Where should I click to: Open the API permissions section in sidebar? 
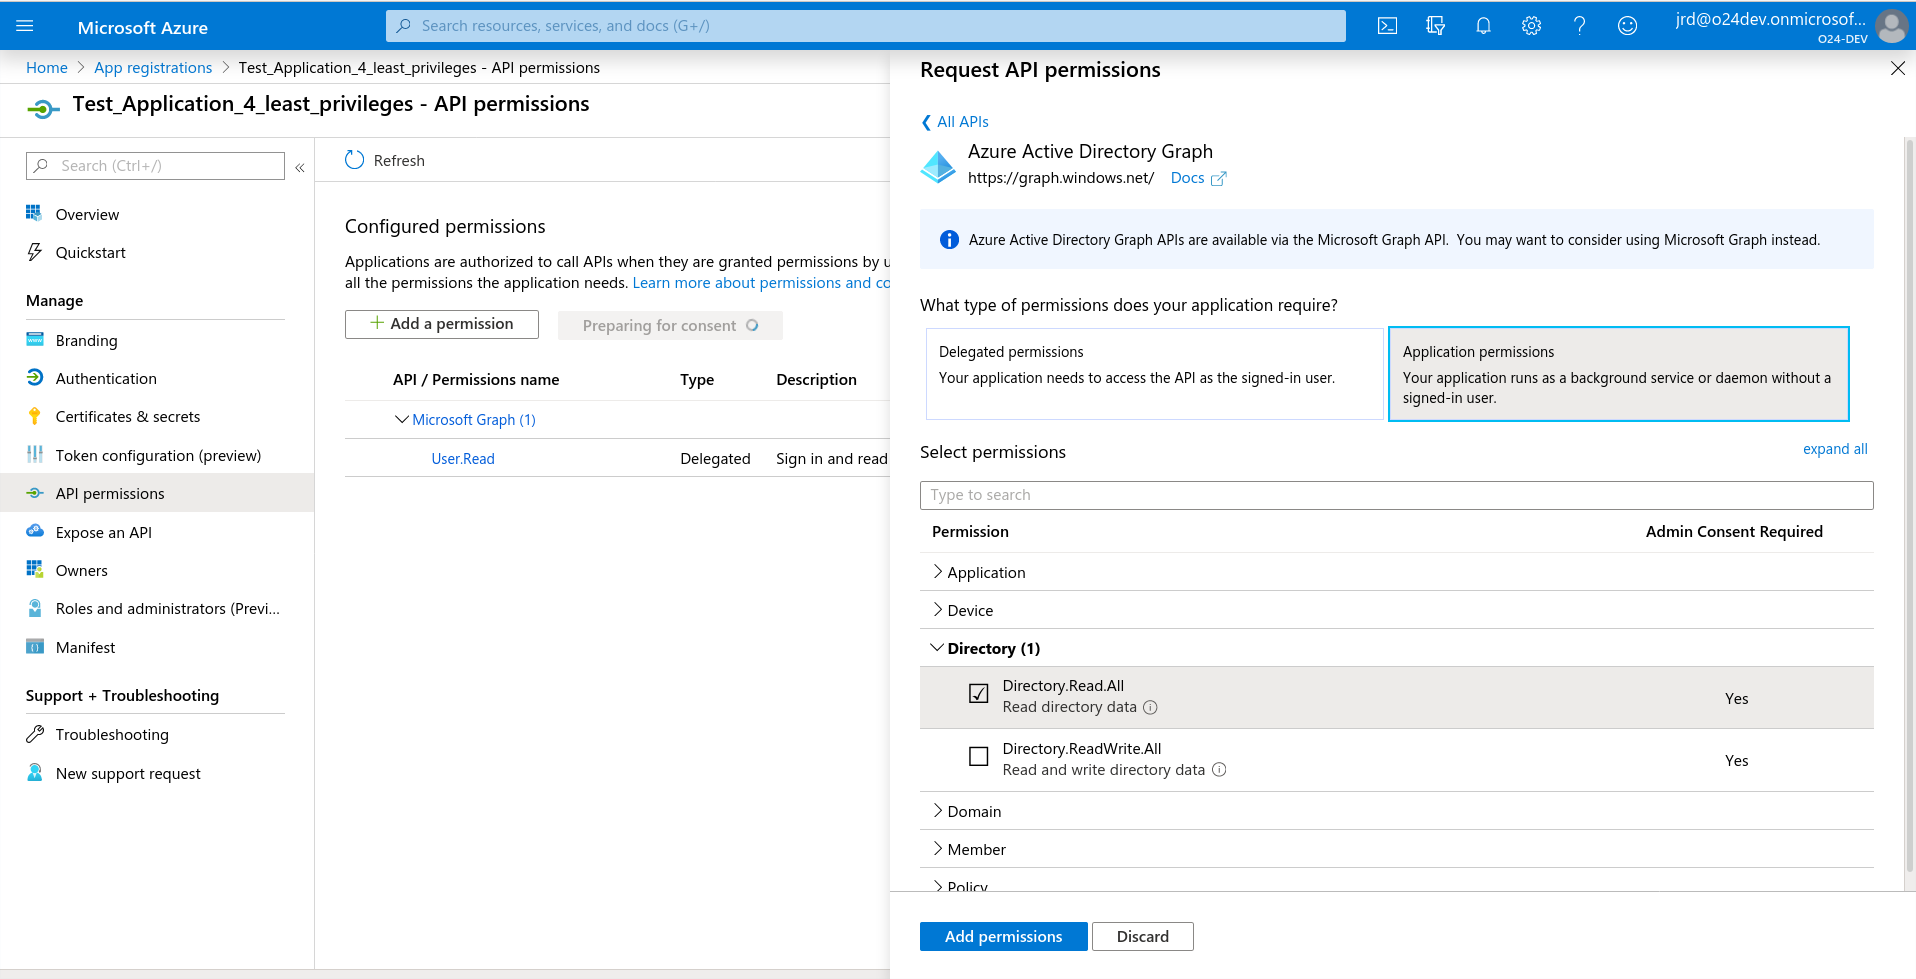(x=110, y=493)
